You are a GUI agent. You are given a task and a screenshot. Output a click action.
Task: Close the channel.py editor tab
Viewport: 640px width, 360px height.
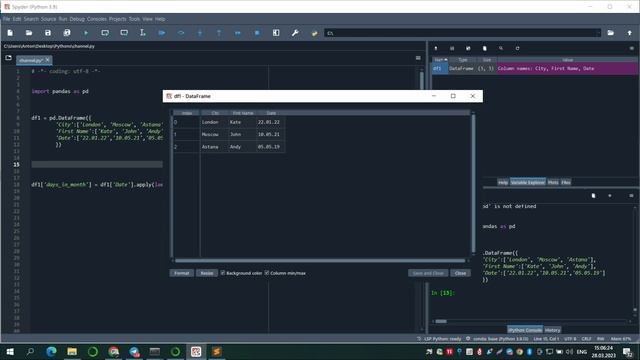(x=47, y=60)
